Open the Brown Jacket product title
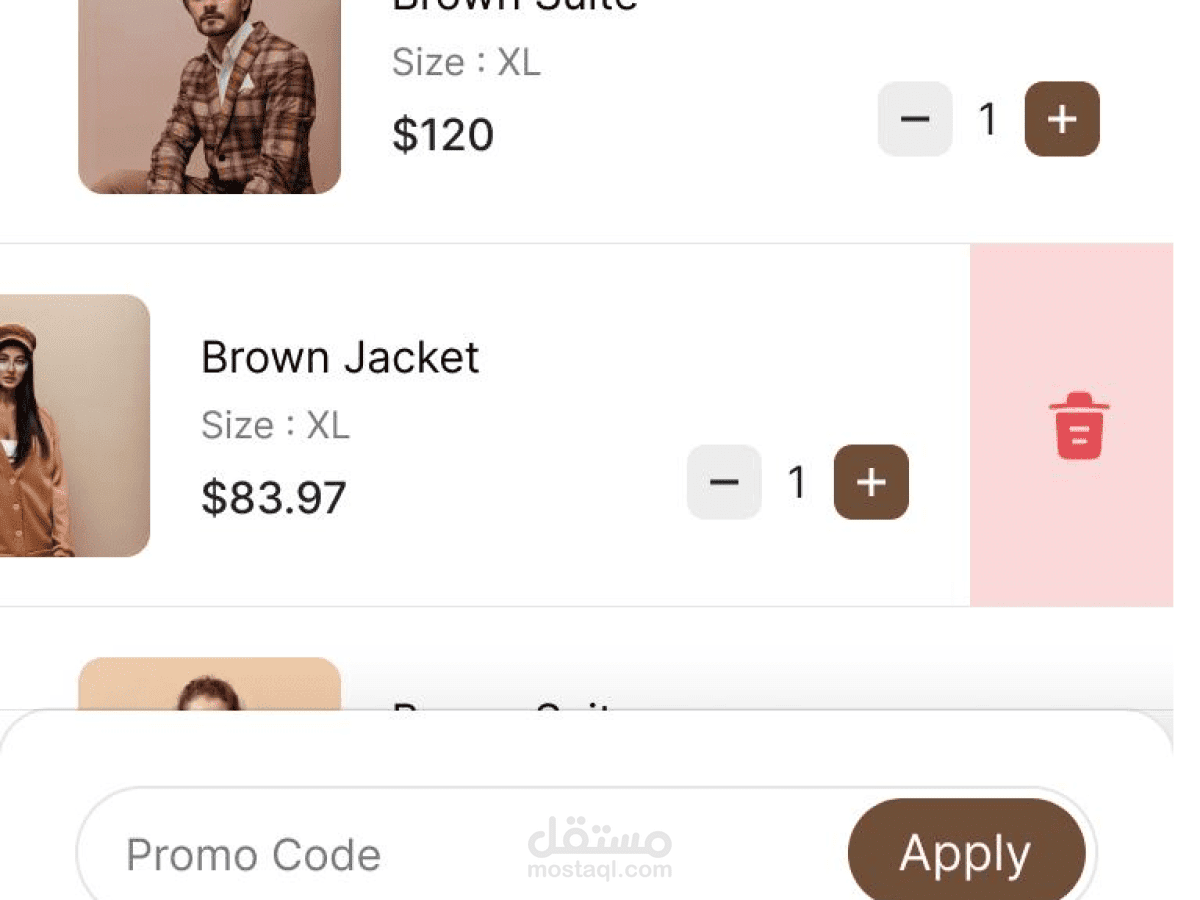Screen dimensions: 1200x900 tap(340, 357)
